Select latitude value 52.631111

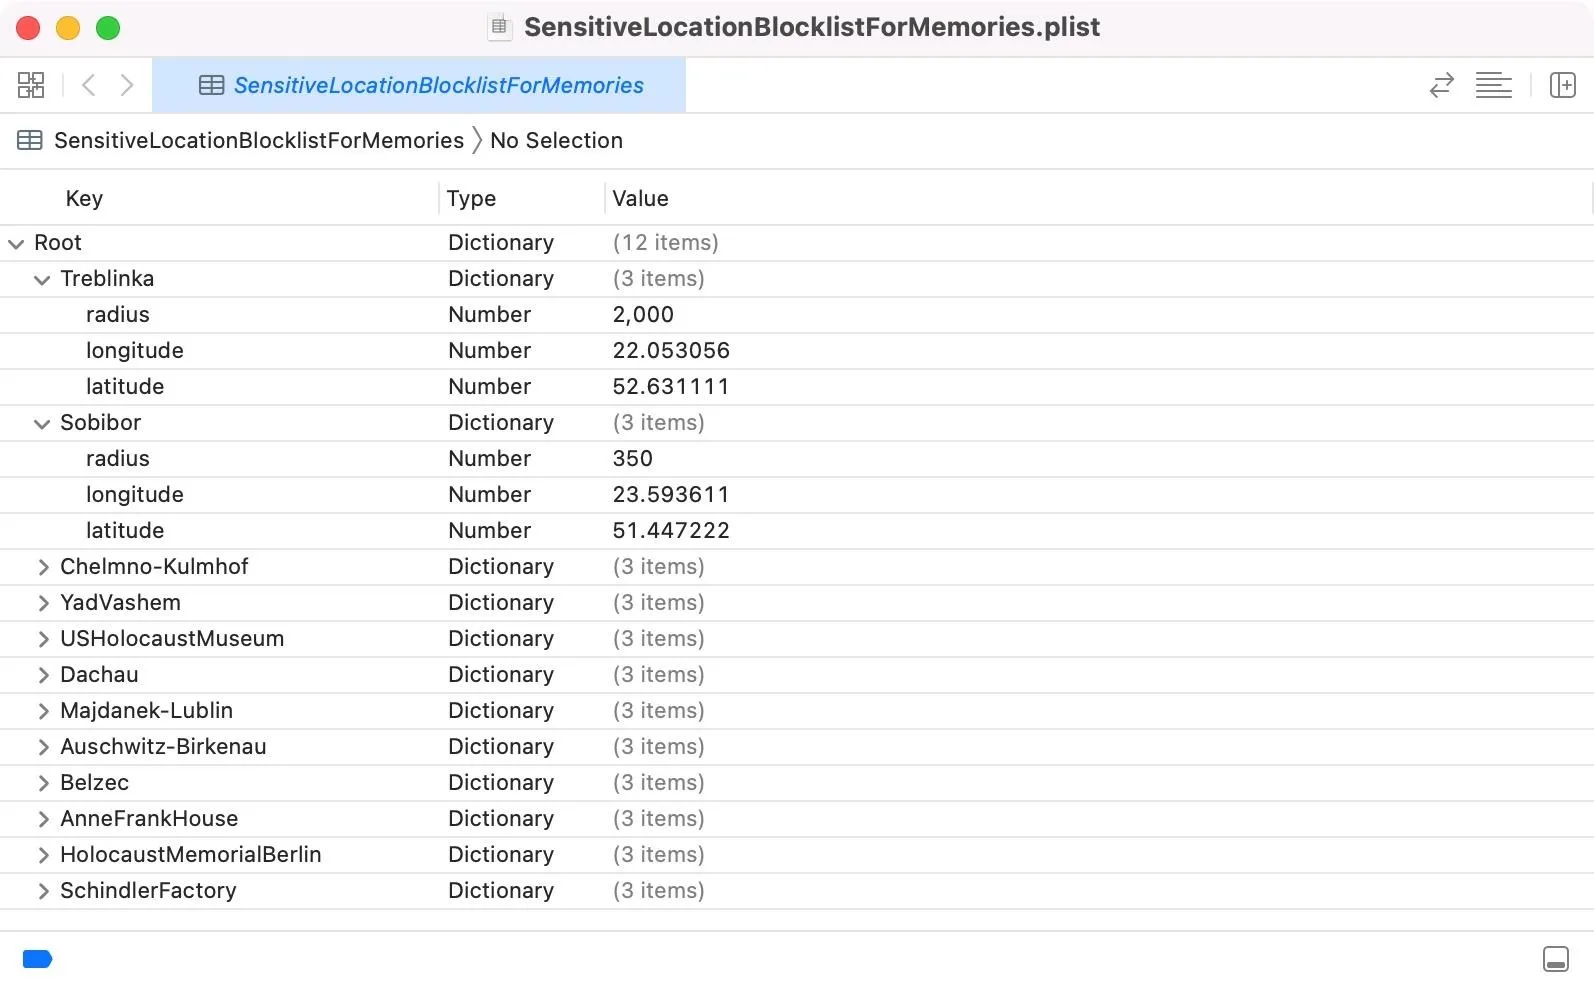[x=671, y=386]
